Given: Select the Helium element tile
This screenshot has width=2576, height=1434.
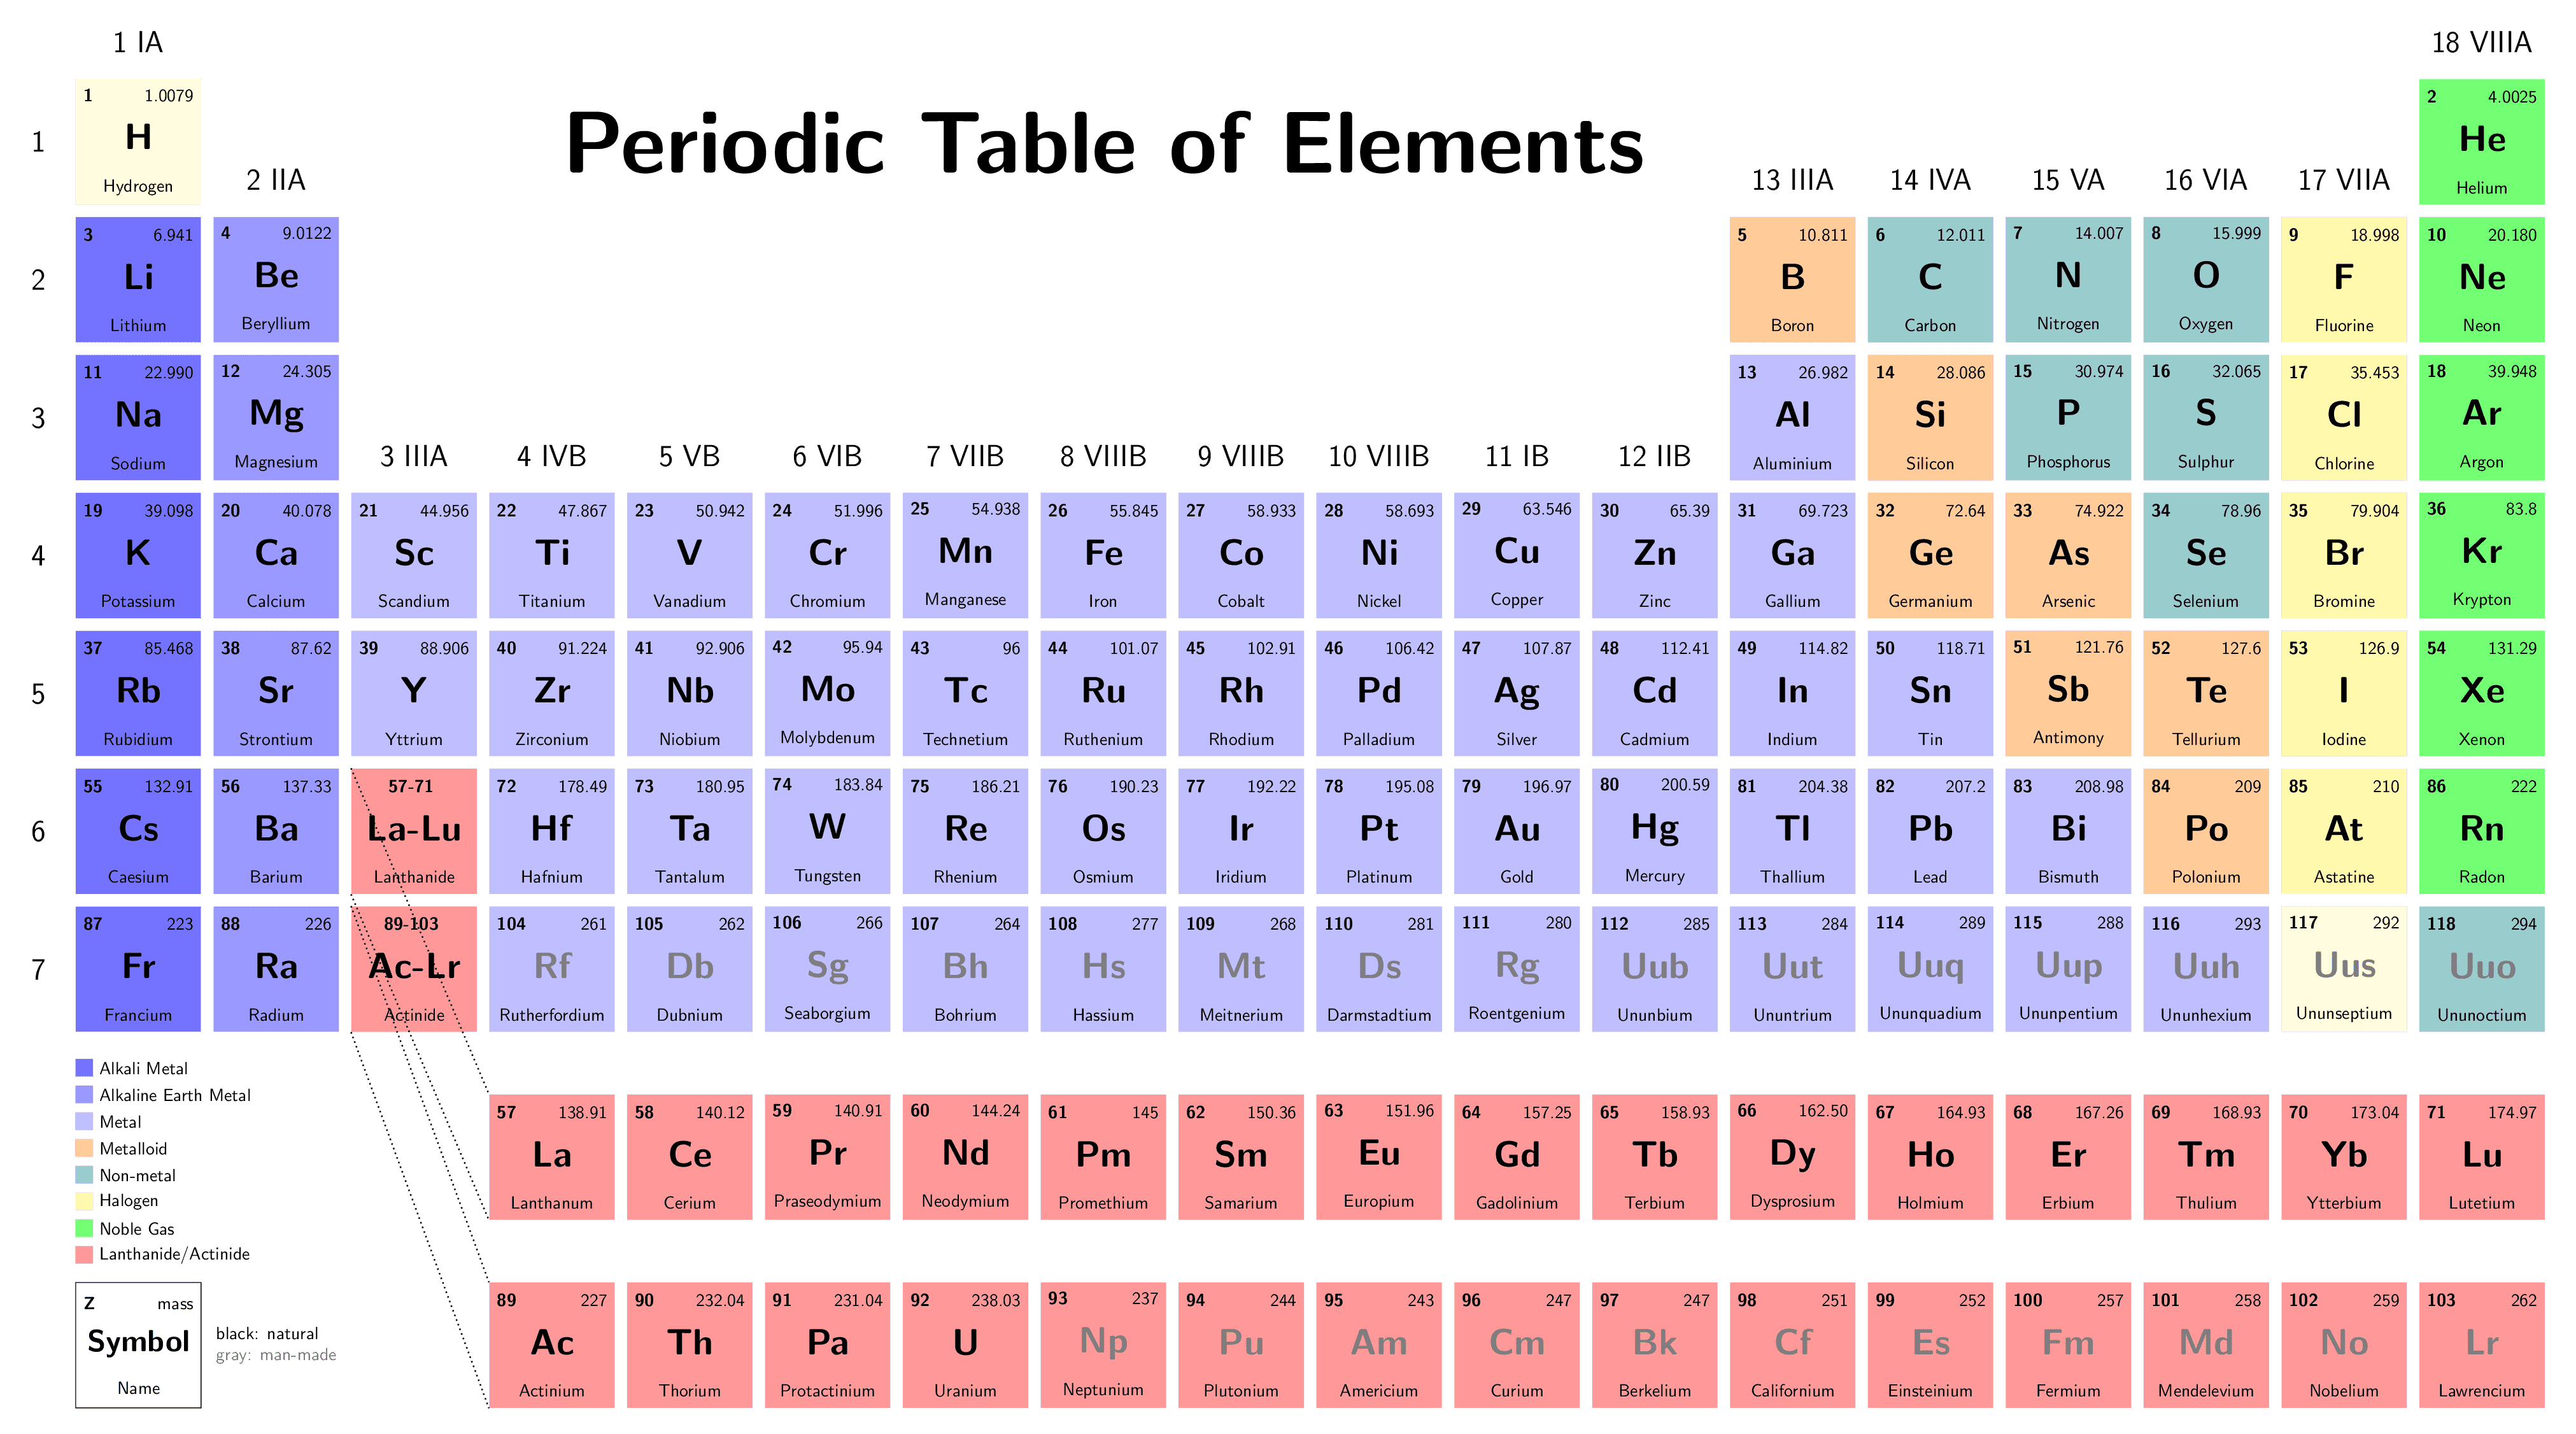Looking at the screenshot, I should (2482, 142).
